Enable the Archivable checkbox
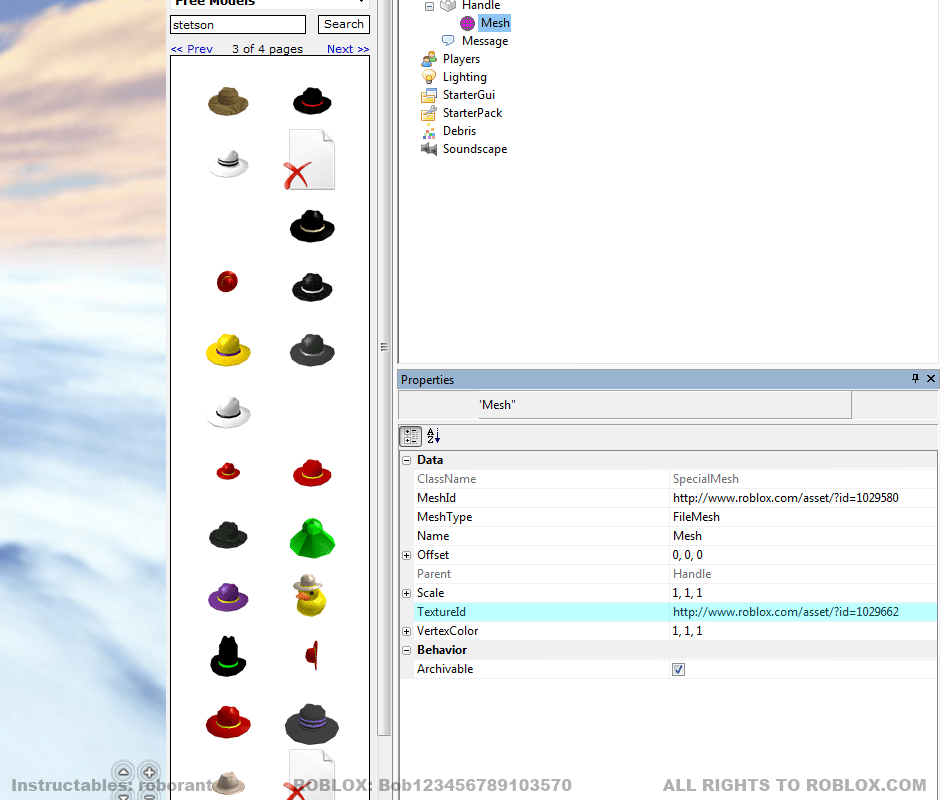 (678, 669)
